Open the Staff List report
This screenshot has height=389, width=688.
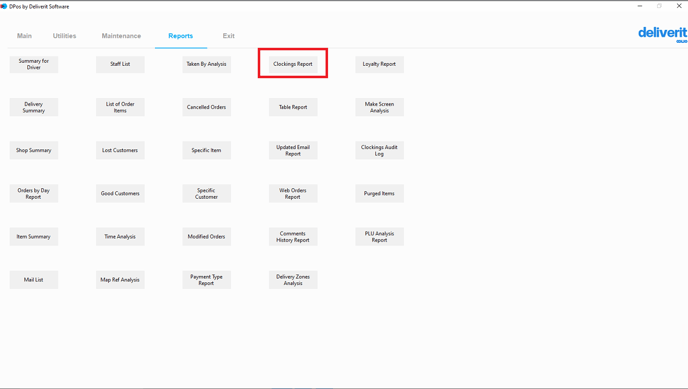(120, 64)
